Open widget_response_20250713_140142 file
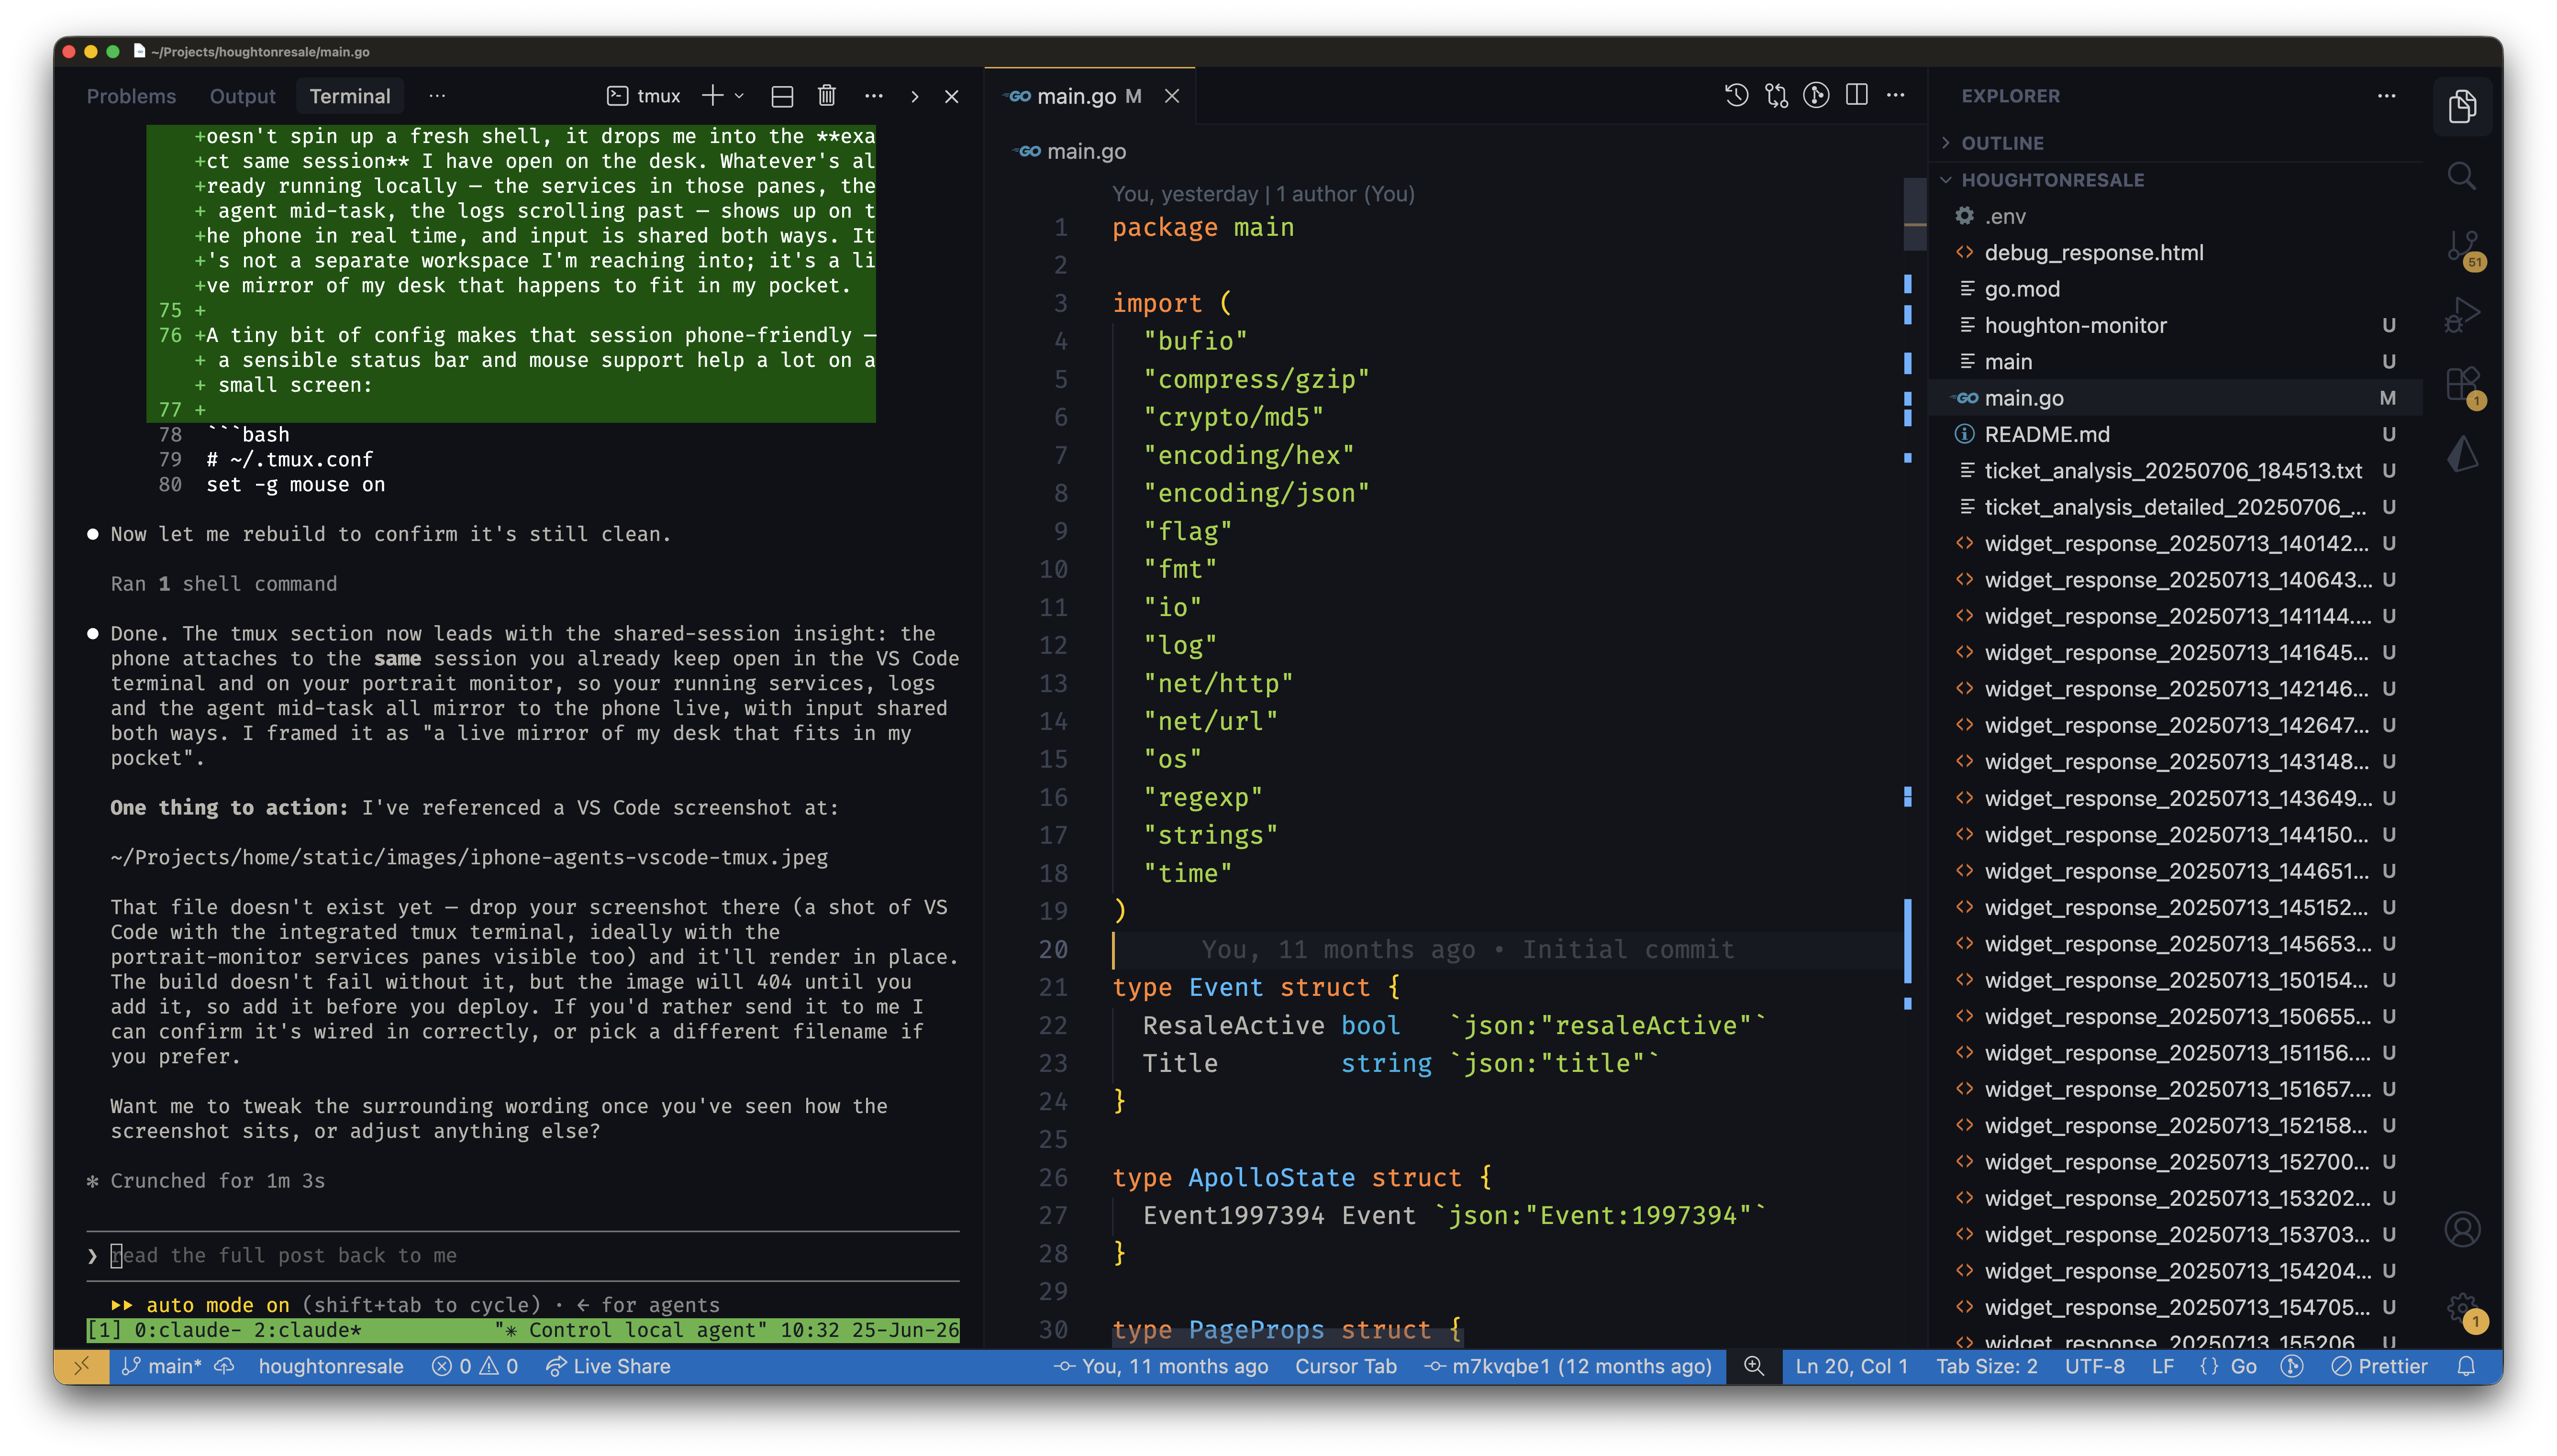 tap(2175, 544)
